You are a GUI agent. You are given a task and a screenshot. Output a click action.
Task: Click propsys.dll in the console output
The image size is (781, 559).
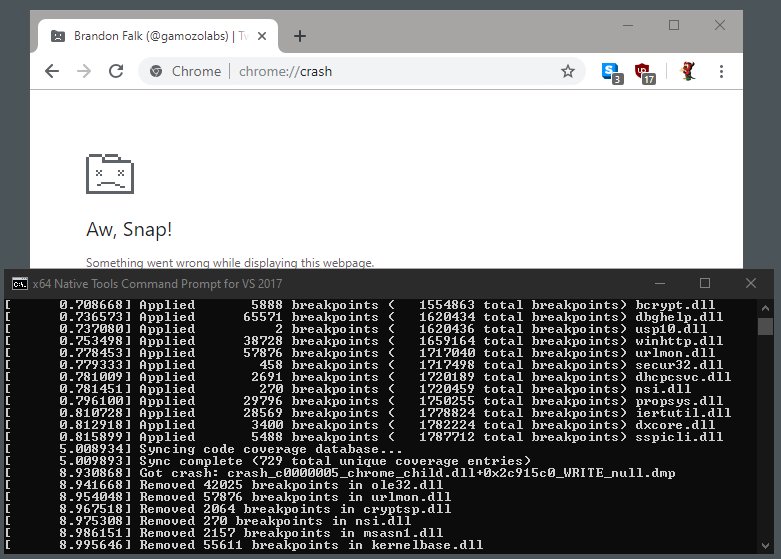(679, 401)
